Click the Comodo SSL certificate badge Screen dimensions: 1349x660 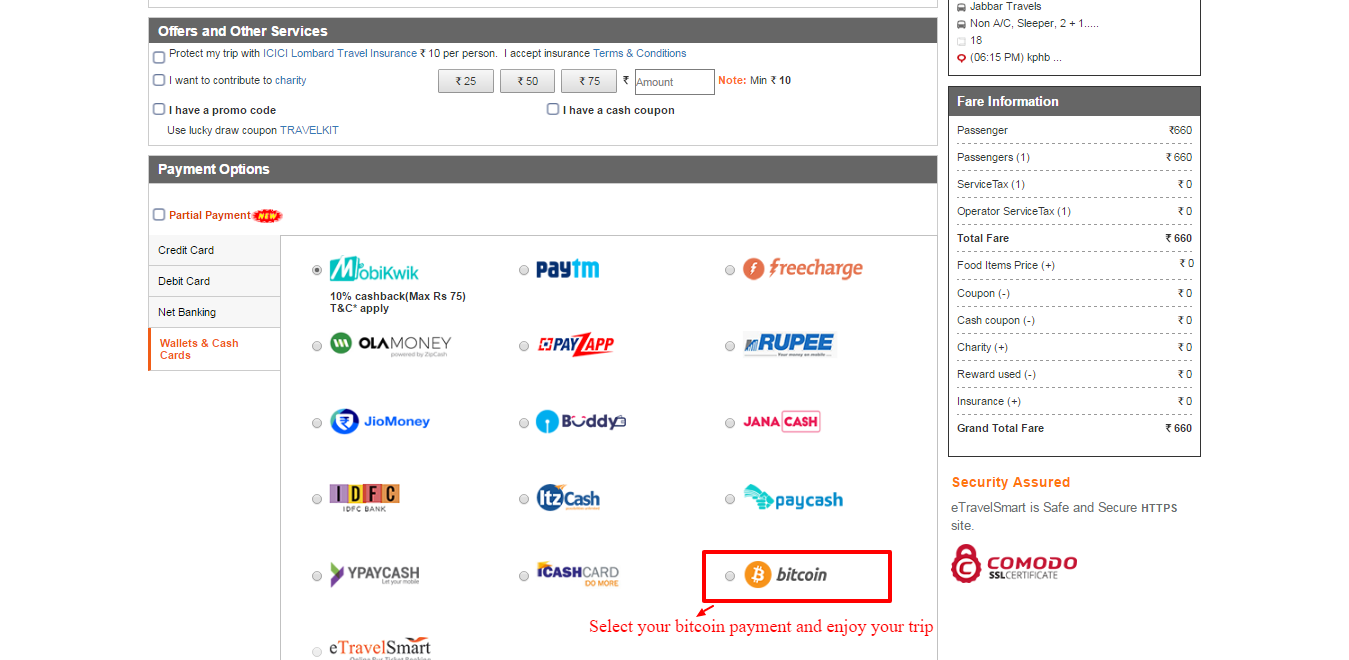point(1014,564)
